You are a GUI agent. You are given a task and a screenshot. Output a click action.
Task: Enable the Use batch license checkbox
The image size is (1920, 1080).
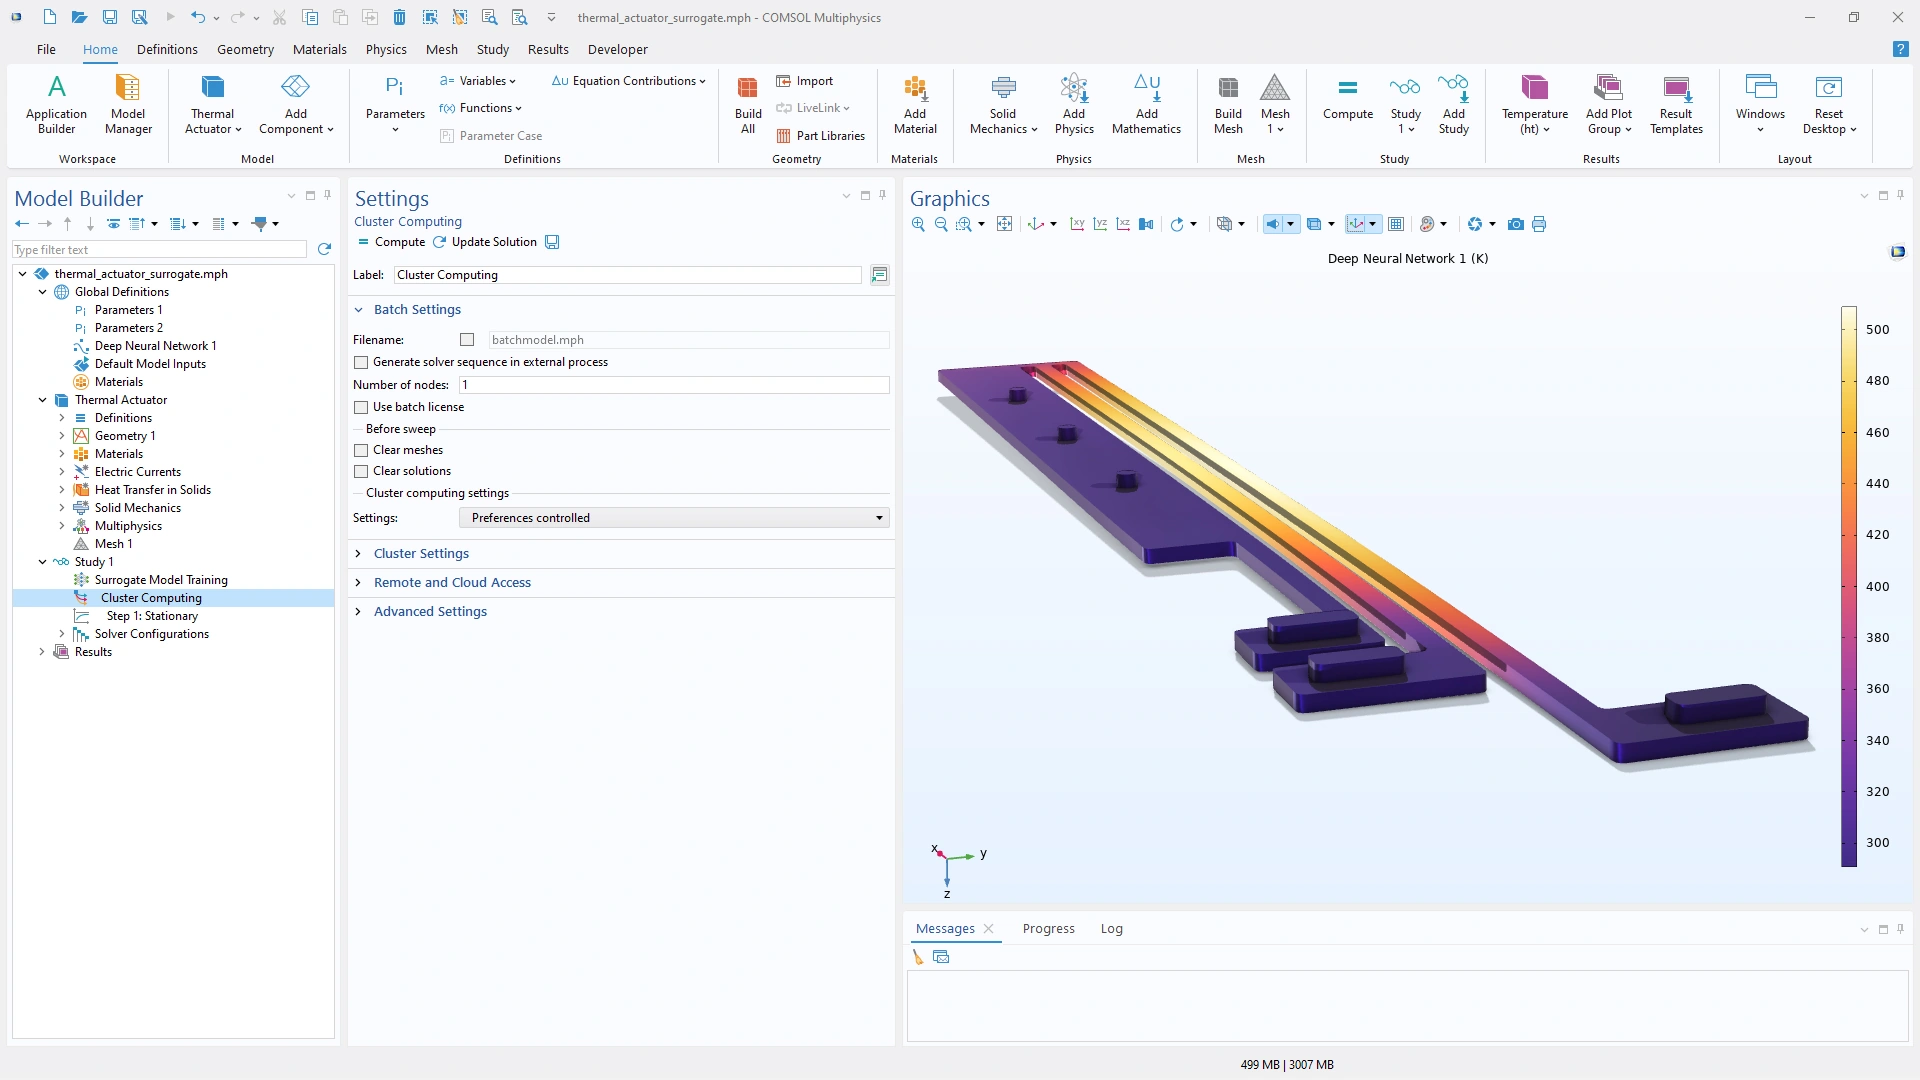pyautogui.click(x=361, y=407)
